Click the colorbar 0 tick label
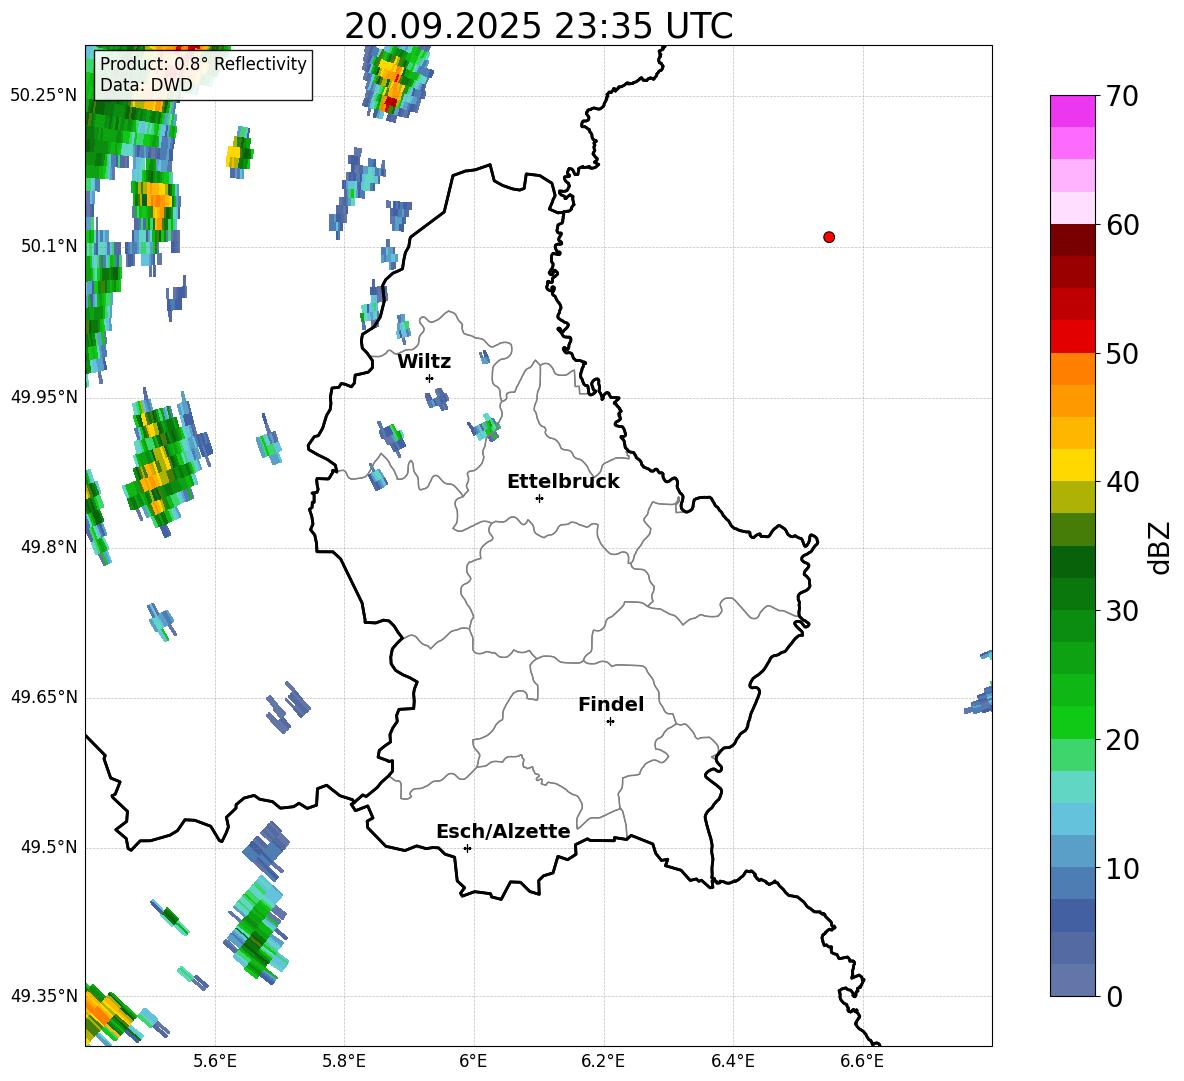The width and height of the screenshot is (1184, 1081). click(1114, 996)
